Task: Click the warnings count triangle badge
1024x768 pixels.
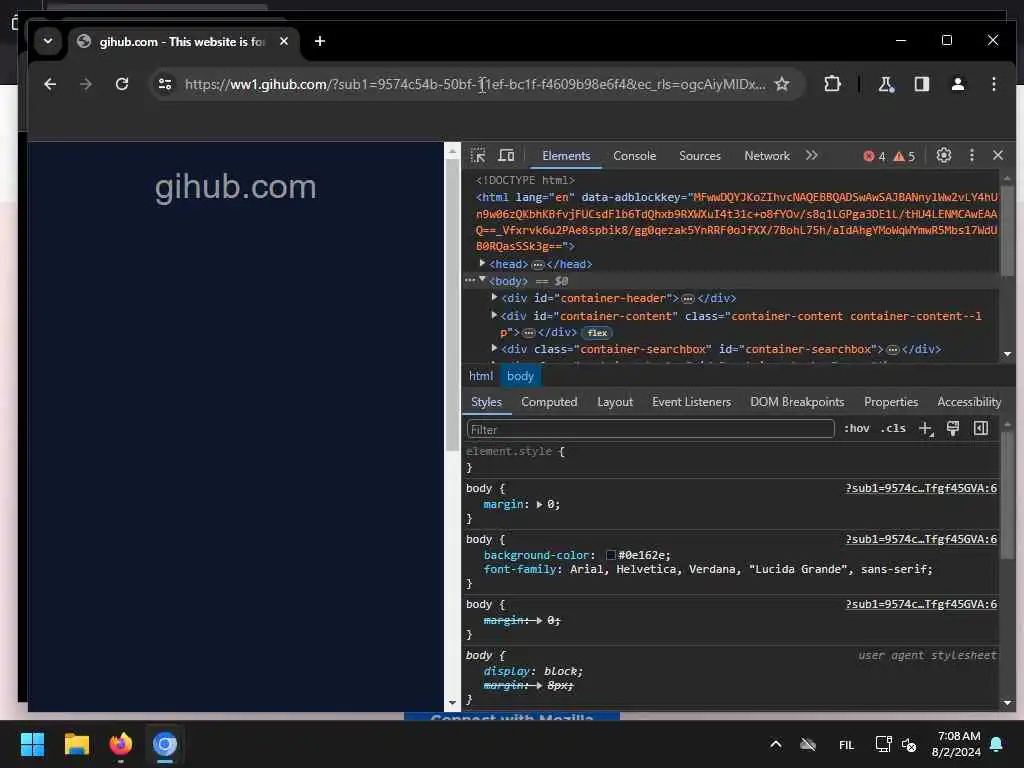Action: click(904, 156)
